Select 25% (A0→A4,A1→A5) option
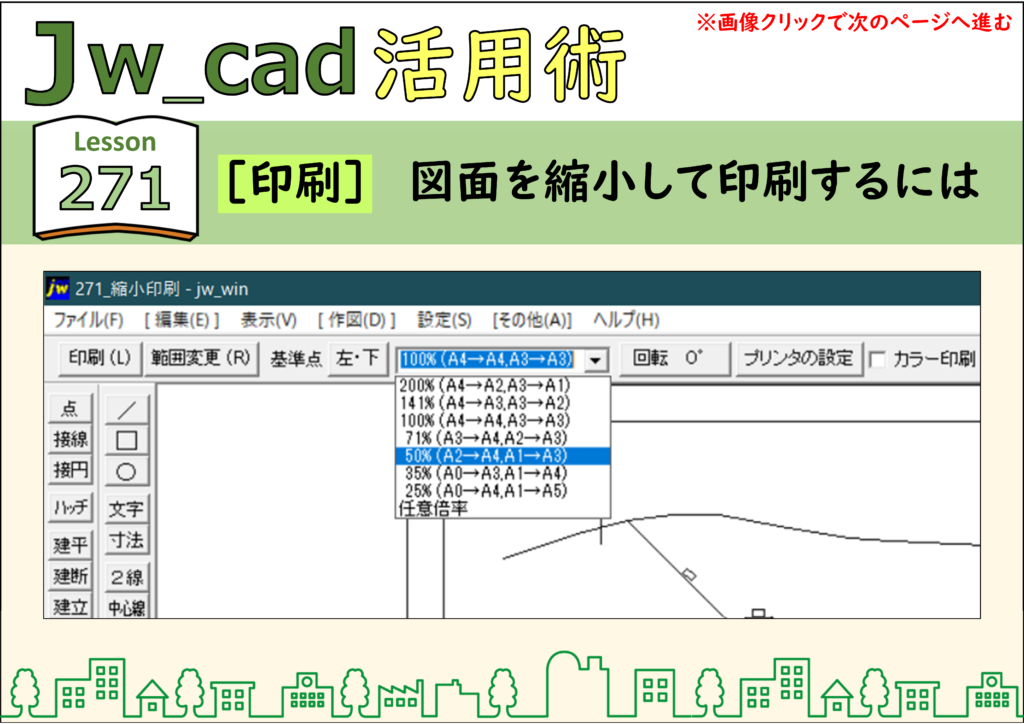This screenshot has width=1024, height=724. tap(503, 491)
